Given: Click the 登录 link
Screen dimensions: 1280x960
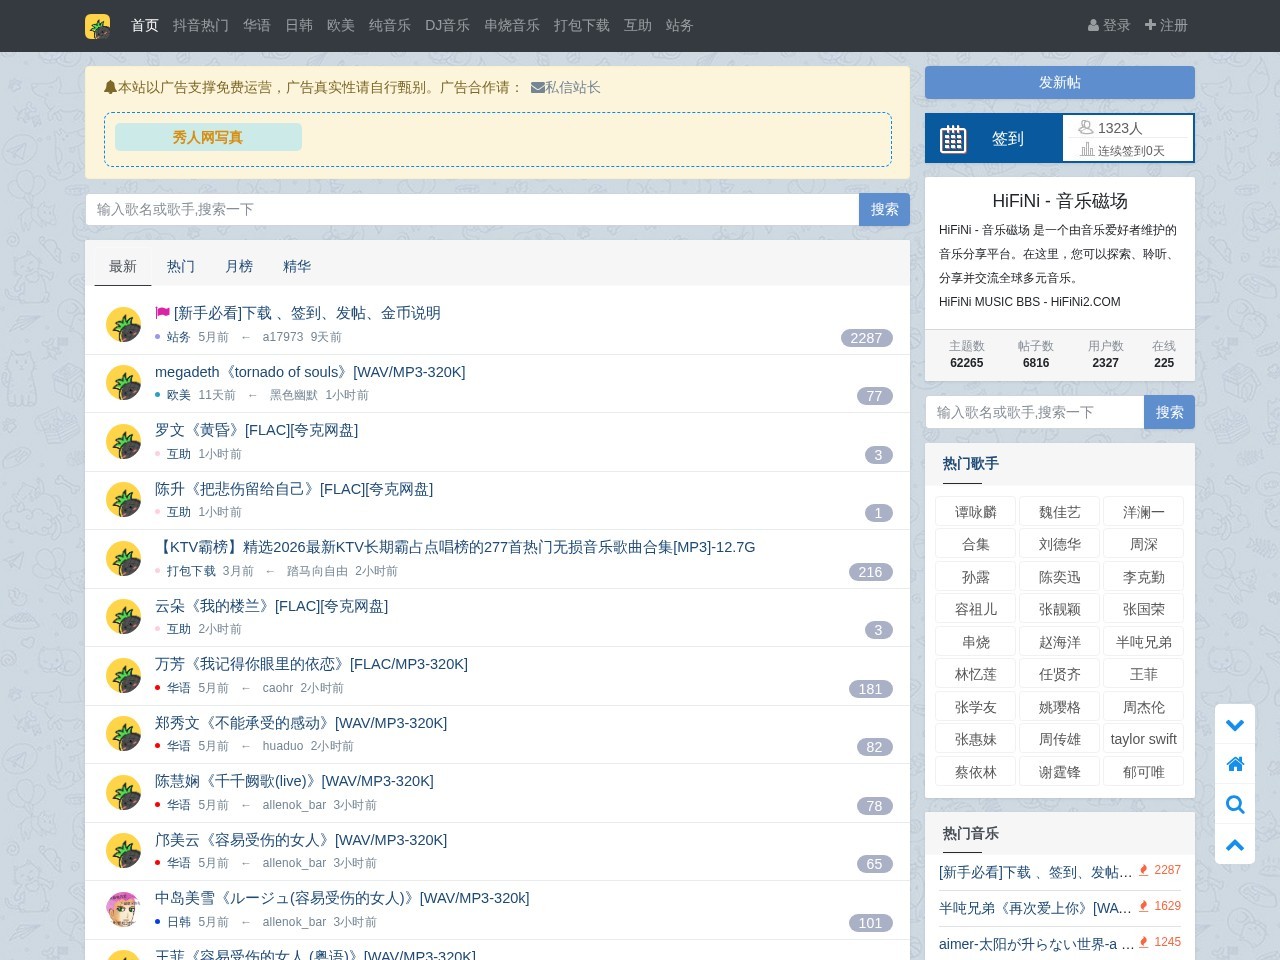Looking at the screenshot, I should [1109, 26].
